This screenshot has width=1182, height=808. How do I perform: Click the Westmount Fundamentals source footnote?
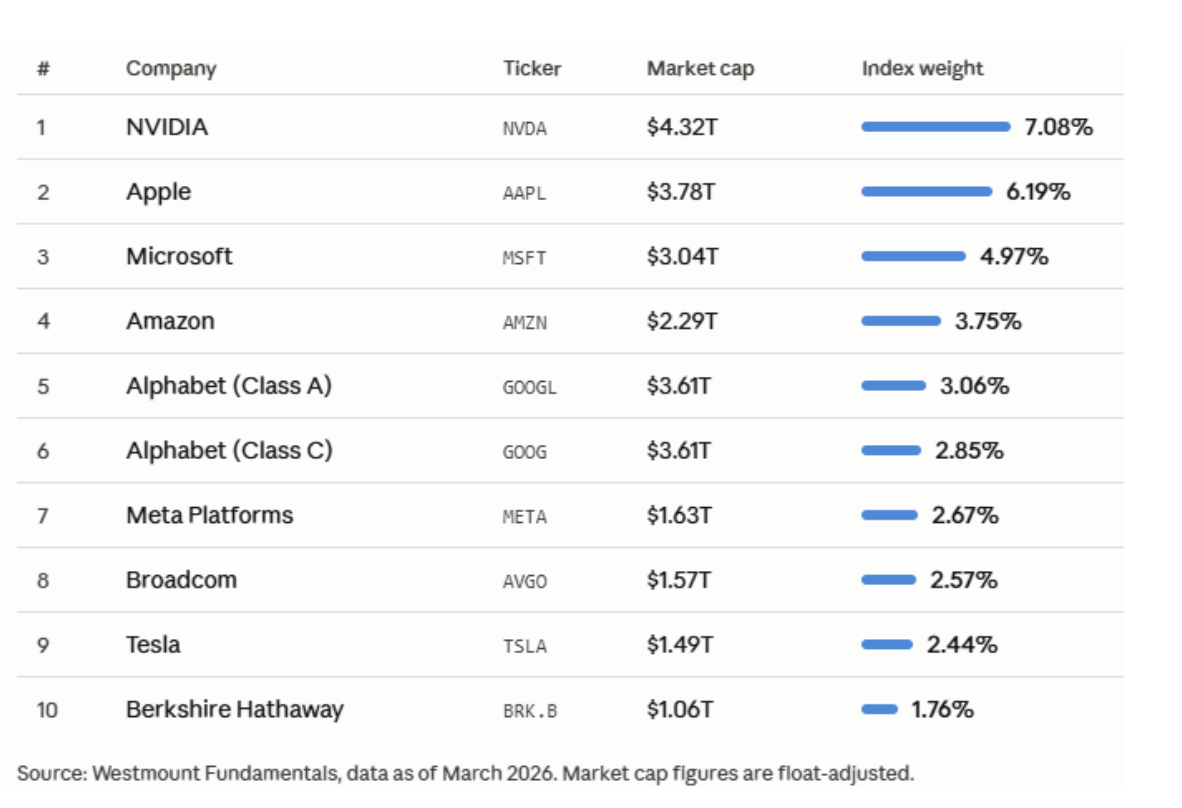point(465,773)
